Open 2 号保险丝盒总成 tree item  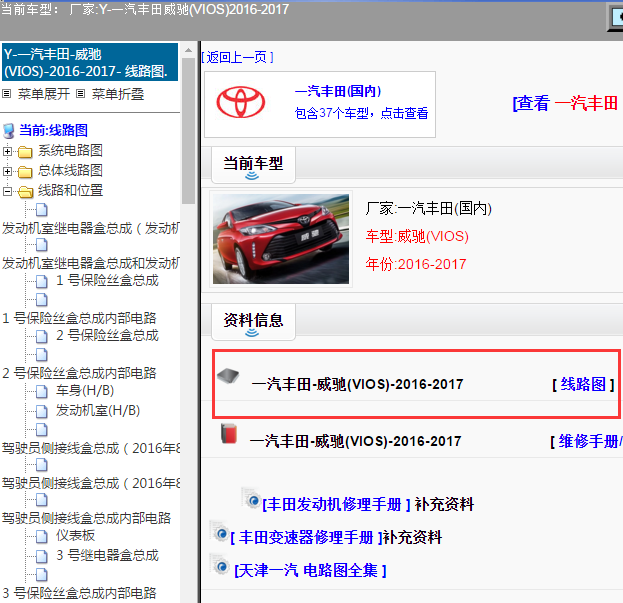[x=107, y=336]
